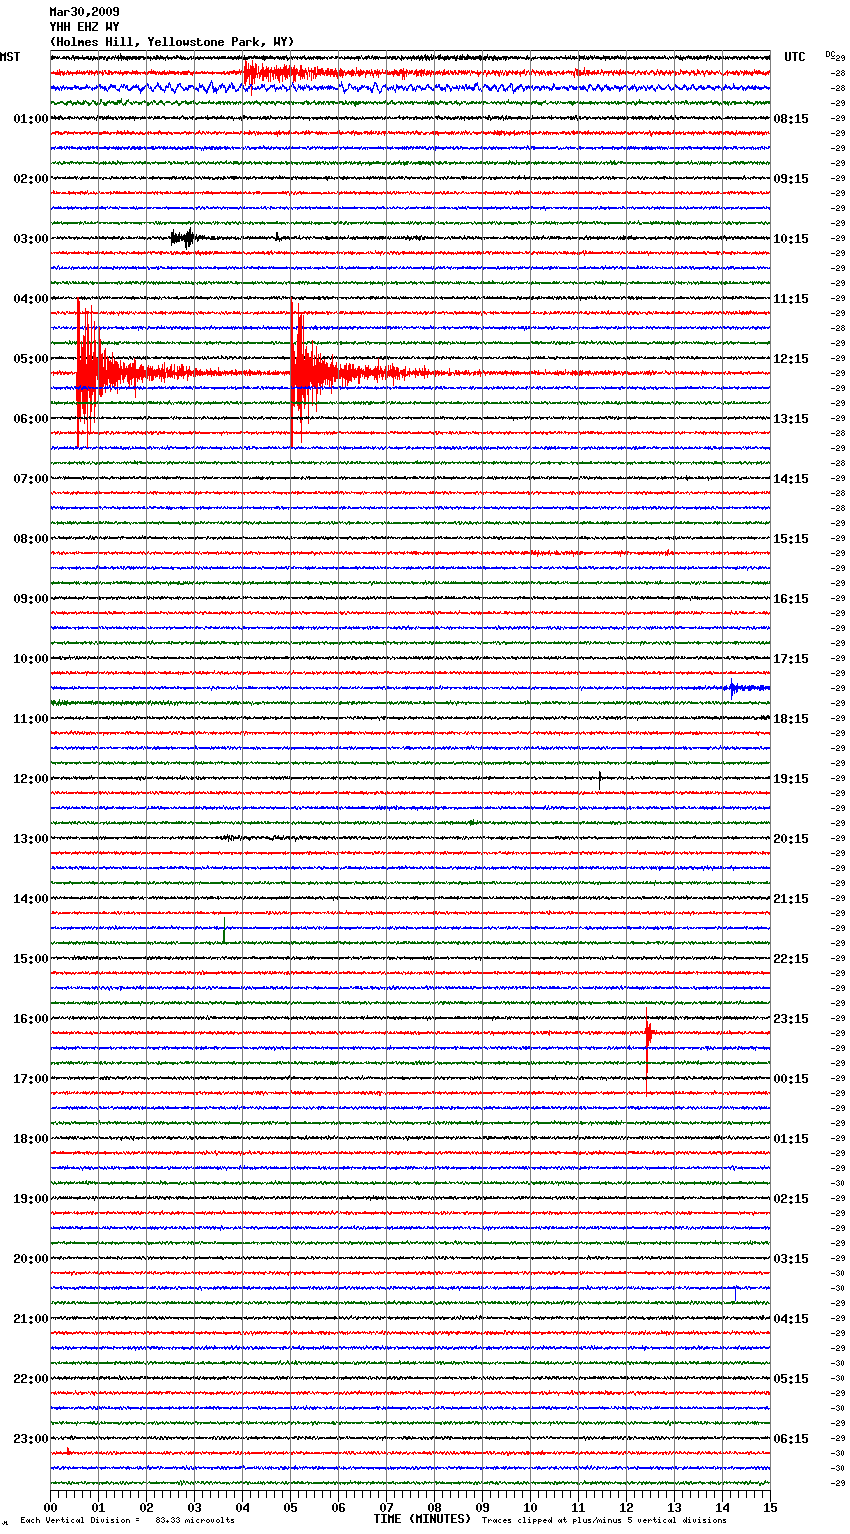Click the minute 05 tick label on bottom axis
The image size is (850, 1534).
290,1507
